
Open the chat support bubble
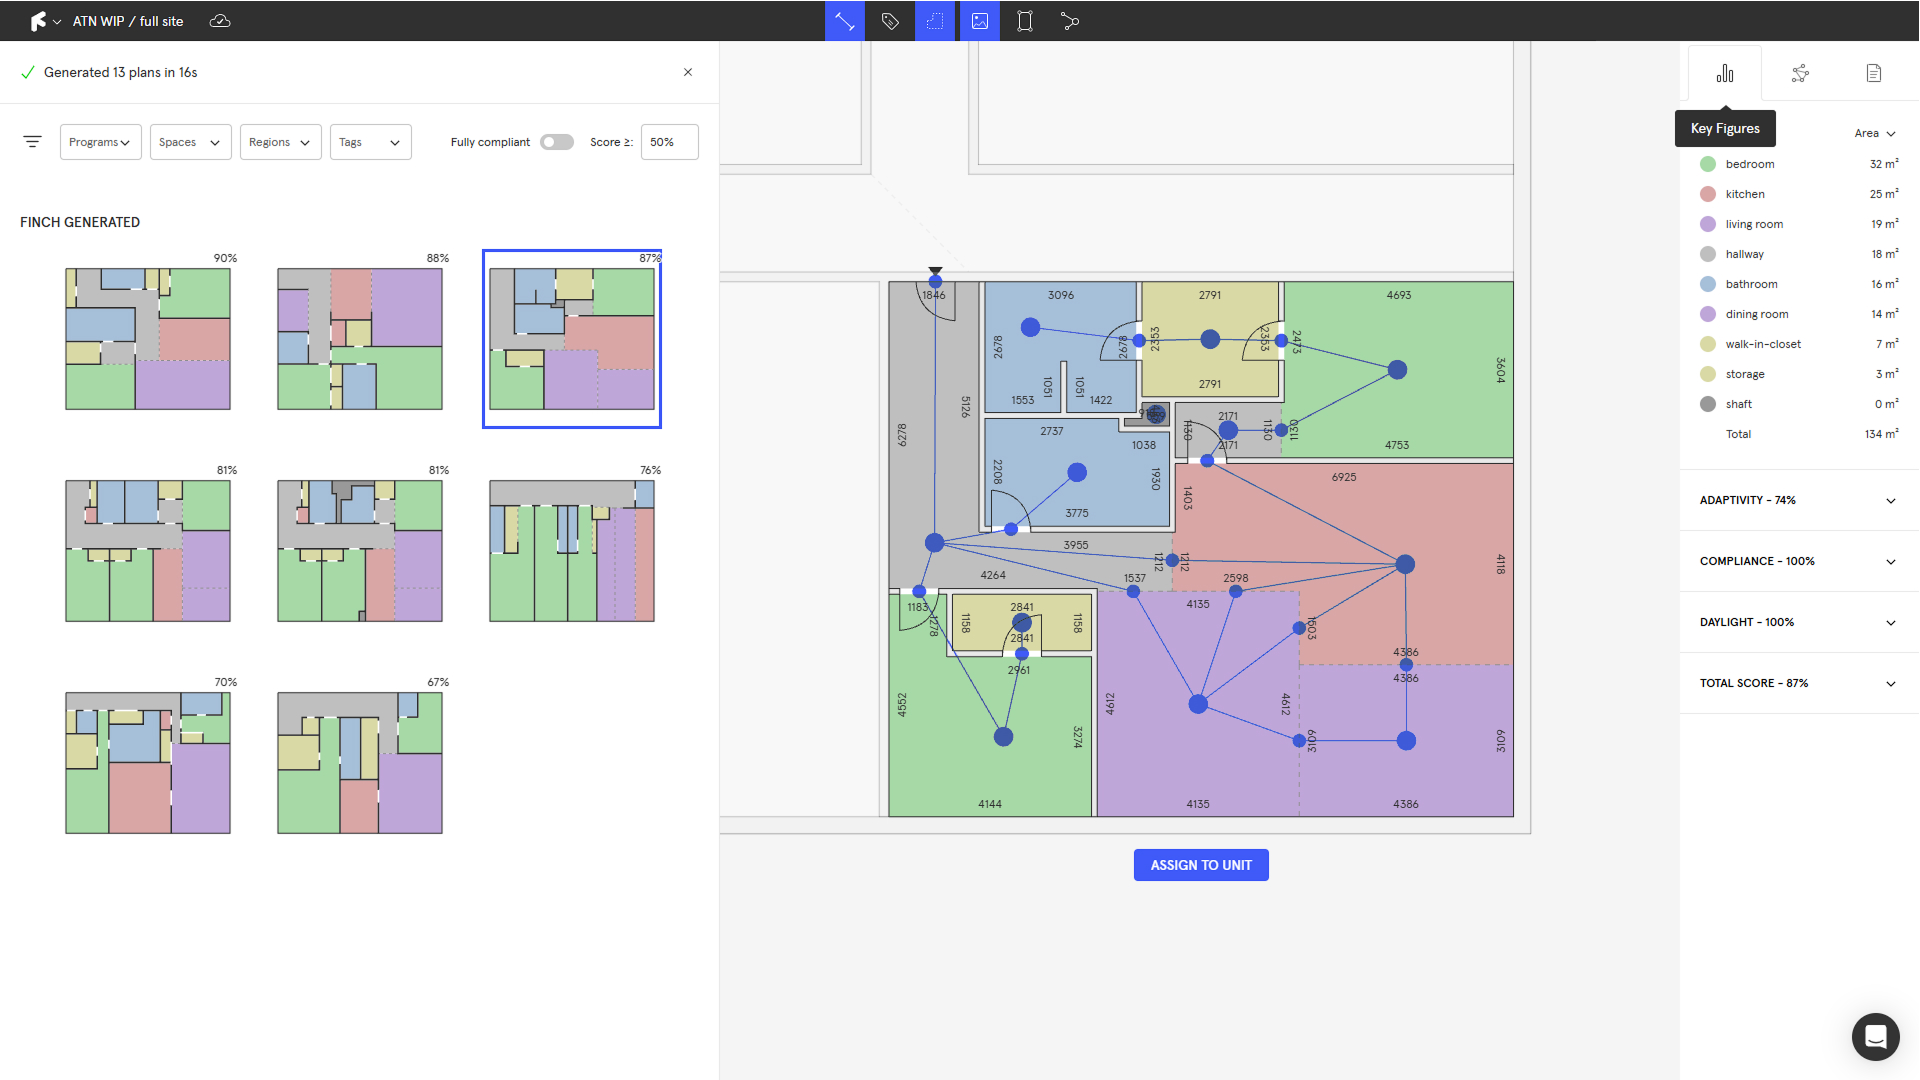coord(1875,1036)
